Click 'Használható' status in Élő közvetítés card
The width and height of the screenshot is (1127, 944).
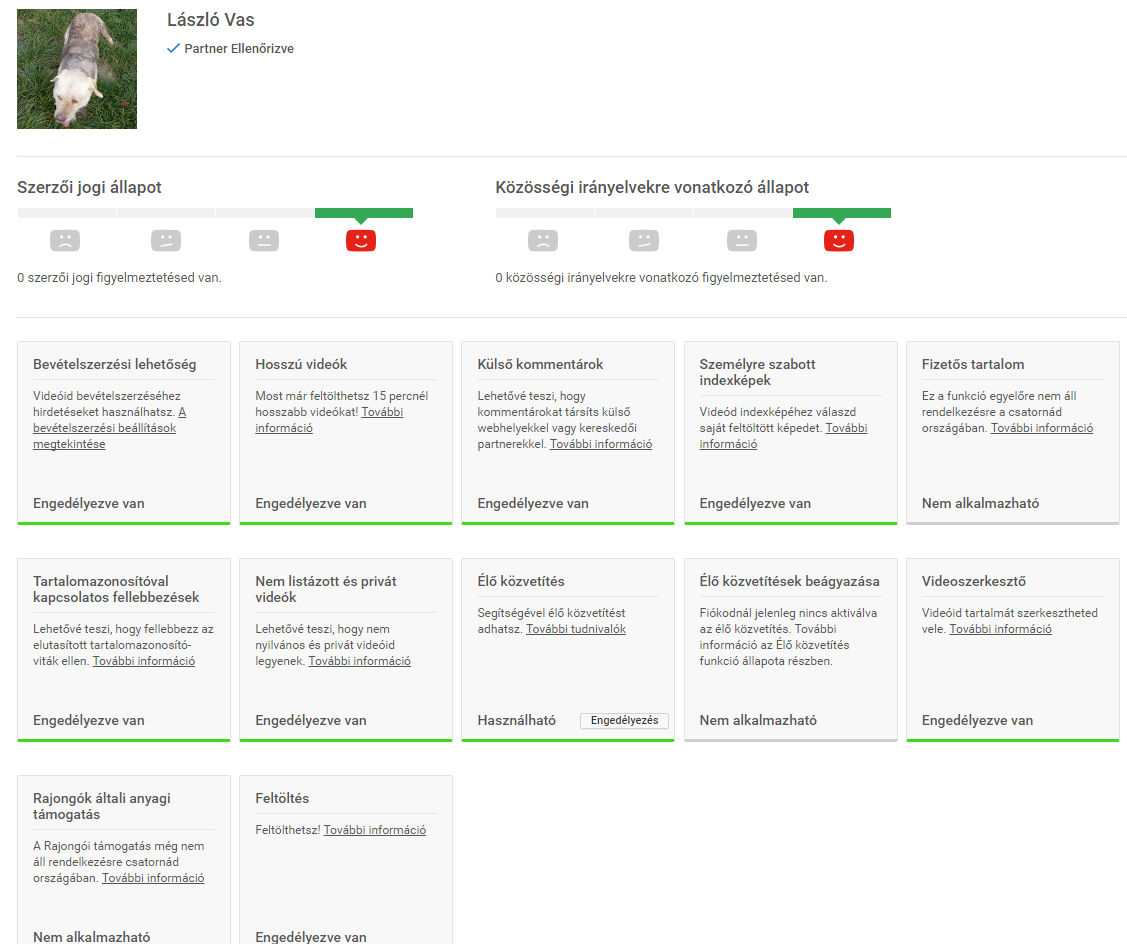tap(517, 720)
